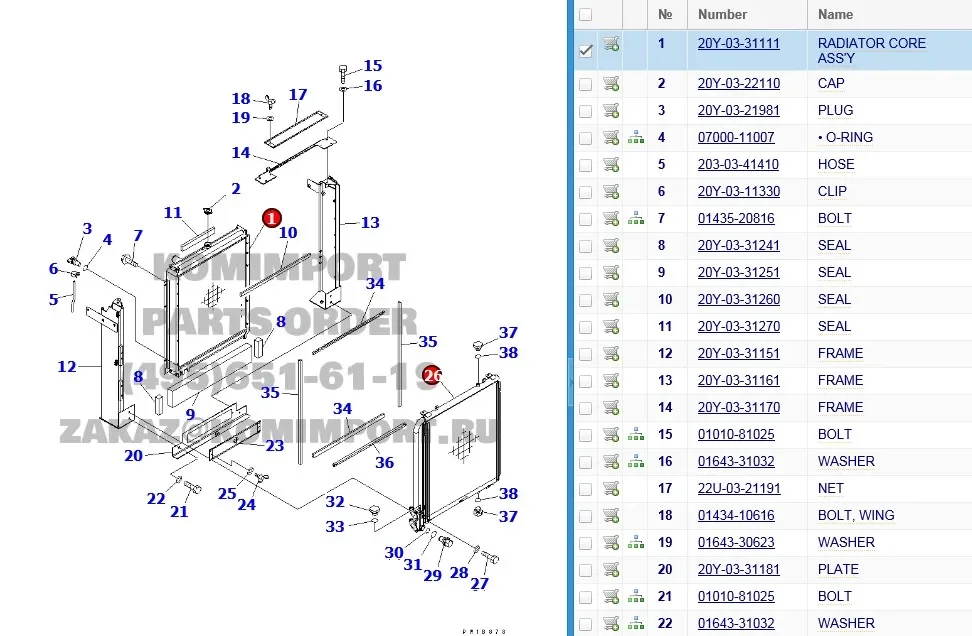Open structure tree icon for row 21 BOLT

pos(635,596)
